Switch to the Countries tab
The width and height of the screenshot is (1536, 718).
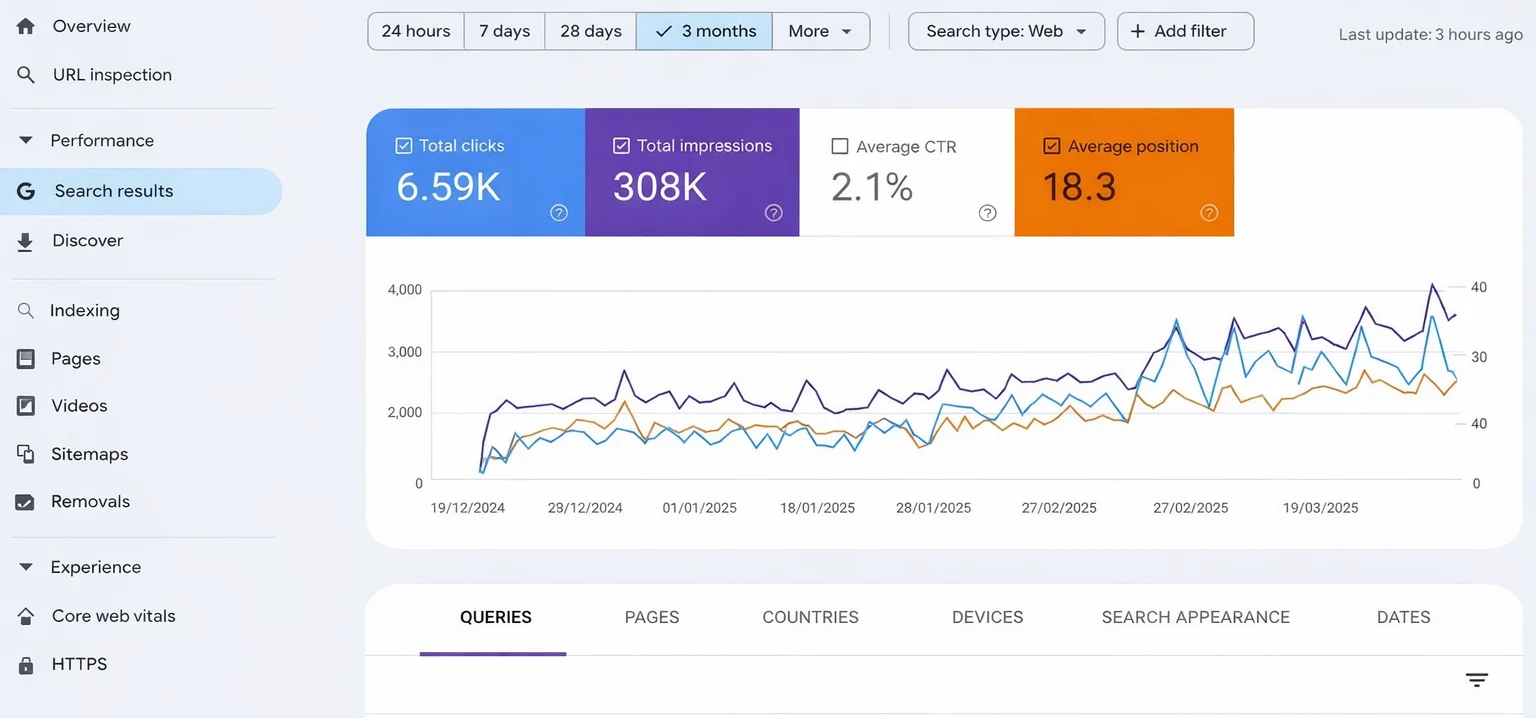point(810,617)
